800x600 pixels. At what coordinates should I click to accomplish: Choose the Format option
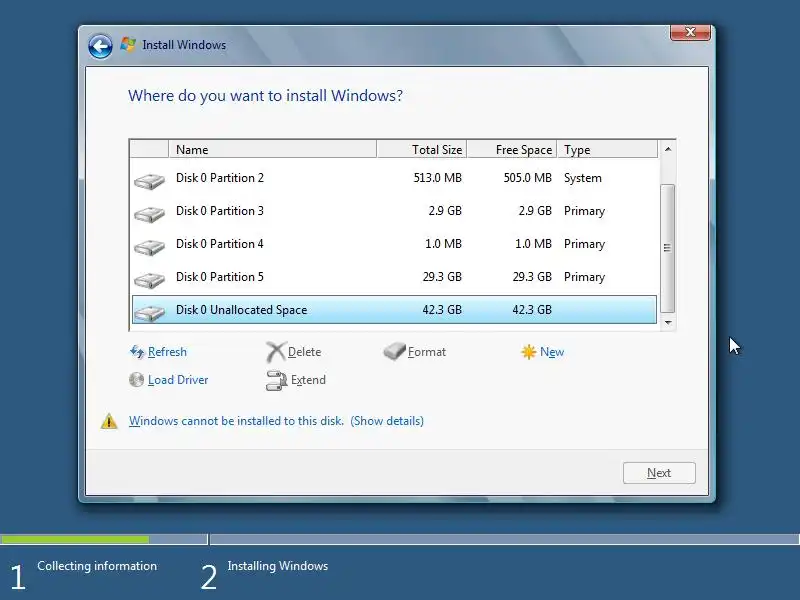click(427, 352)
